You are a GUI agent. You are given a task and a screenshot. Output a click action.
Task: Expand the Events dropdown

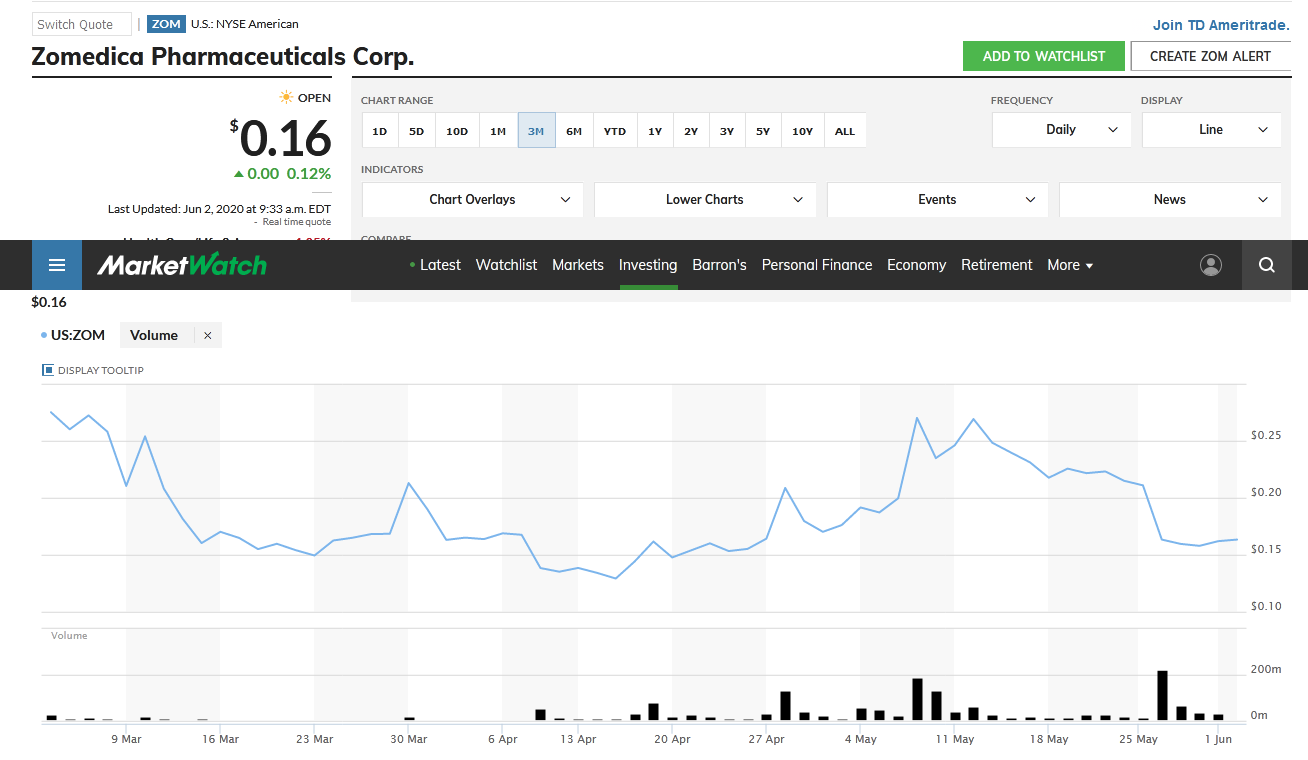pos(937,200)
